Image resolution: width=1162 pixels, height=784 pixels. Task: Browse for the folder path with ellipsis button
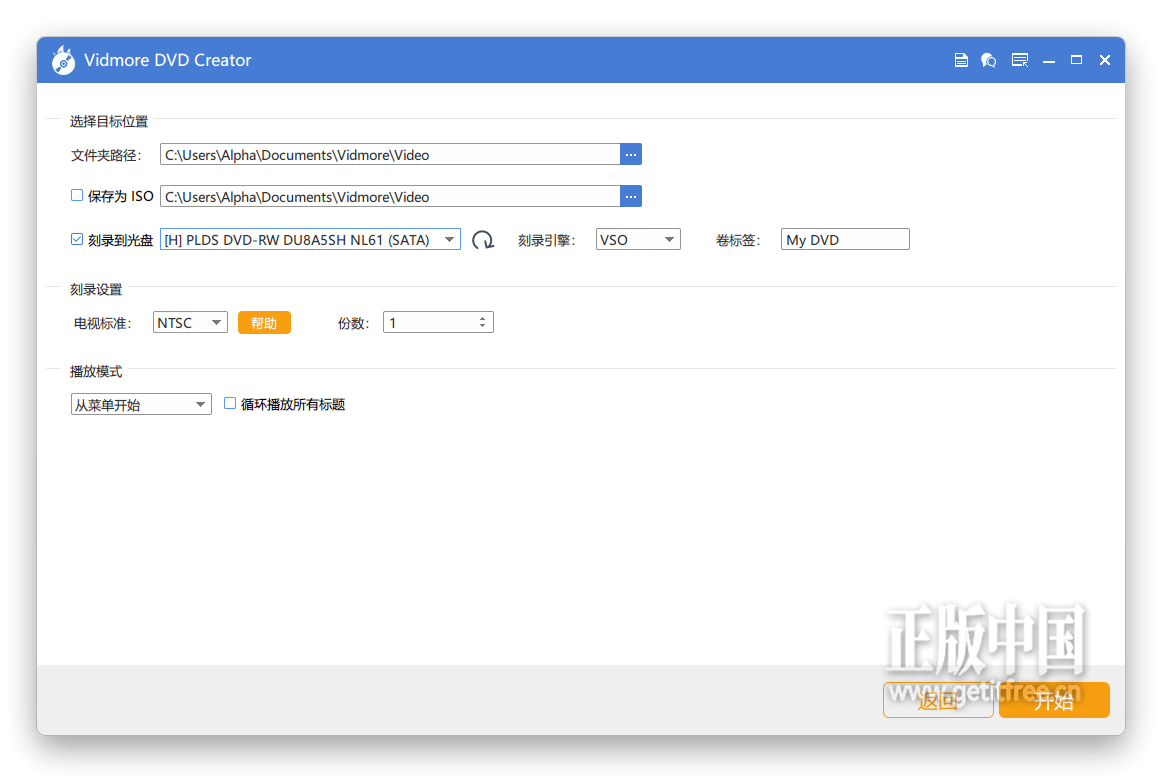pyautogui.click(x=631, y=154)
